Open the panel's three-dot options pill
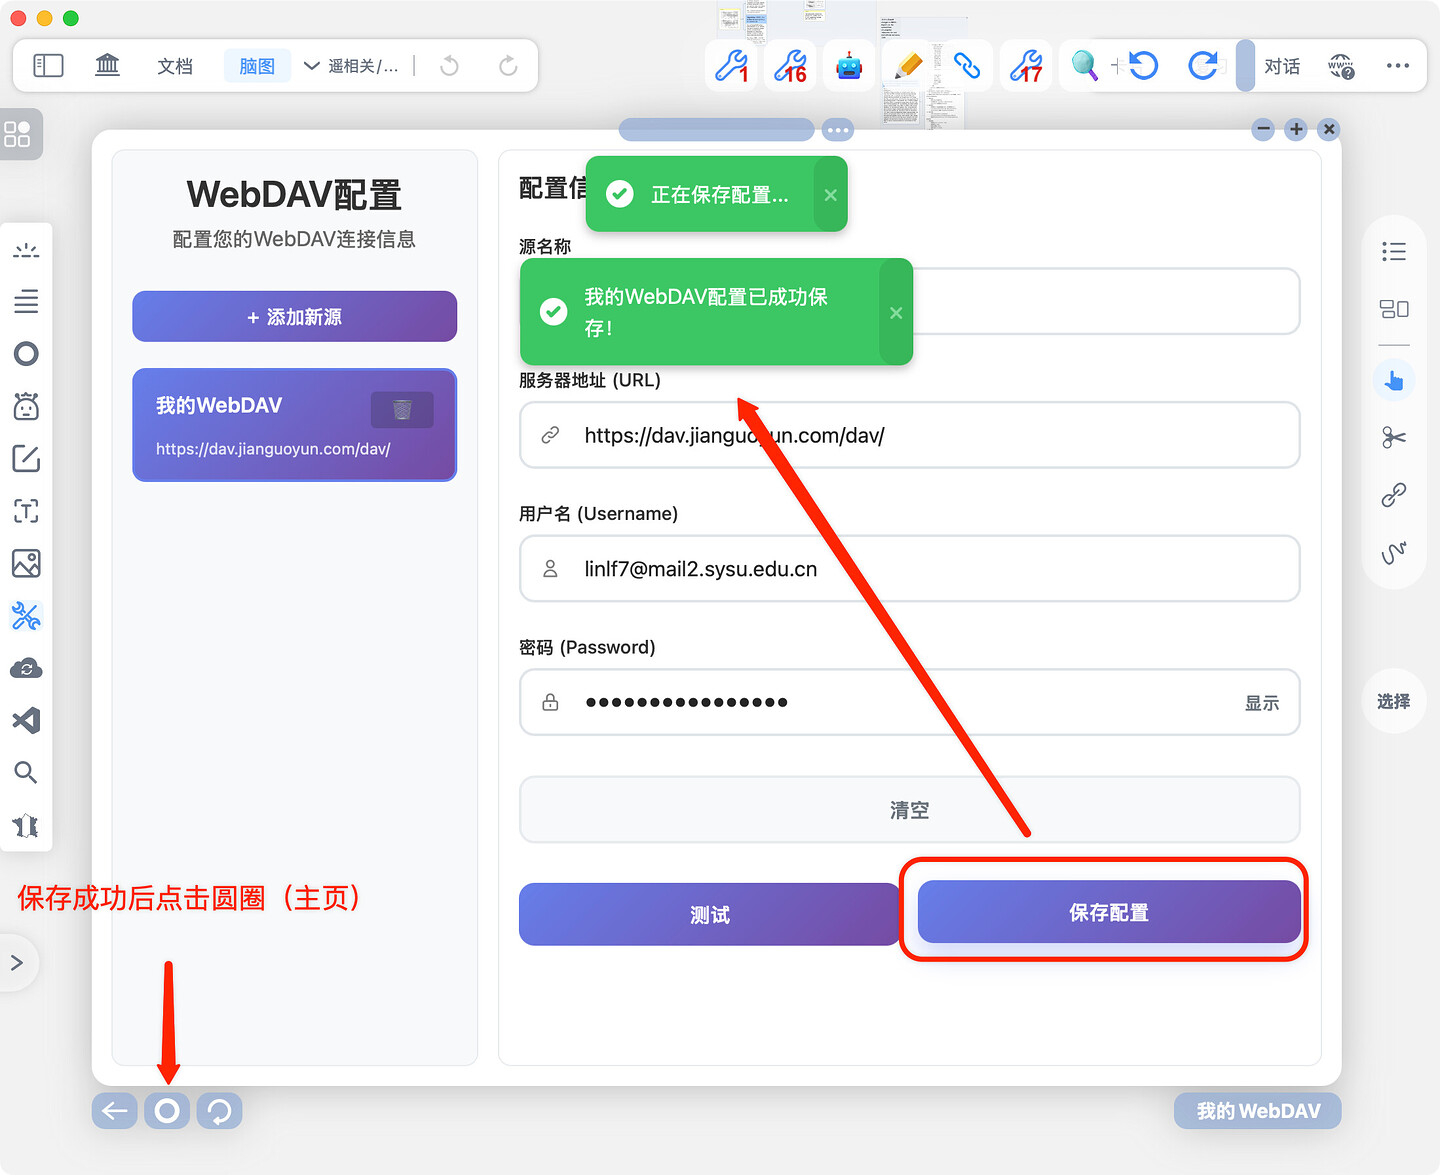 [838, 130]
